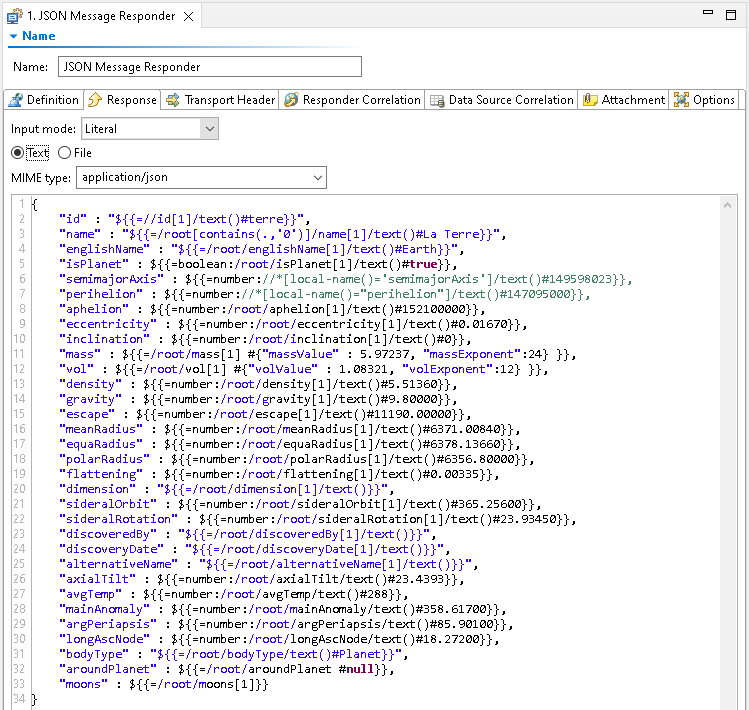Click the "longAscNode" line
The width and height of the screenshot is (749, 710).
[x=279, y=639]
